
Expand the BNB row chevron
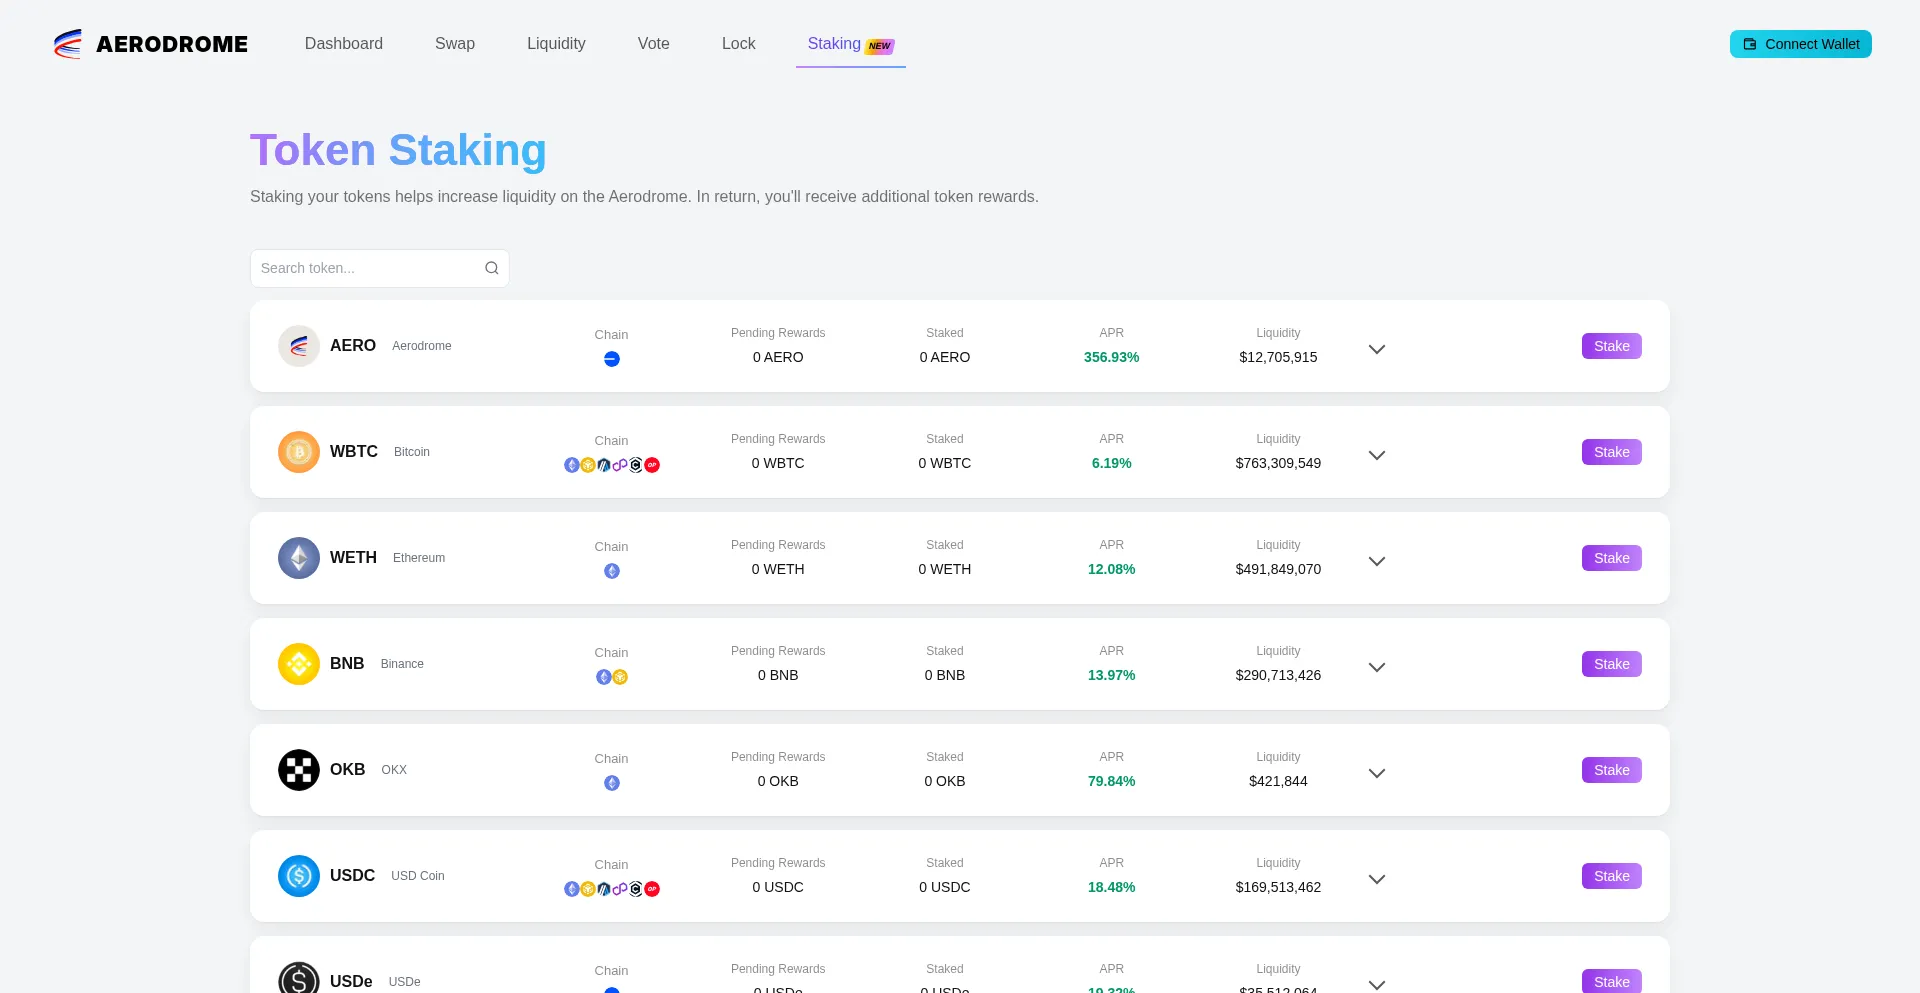click(x=1376, y=667)
